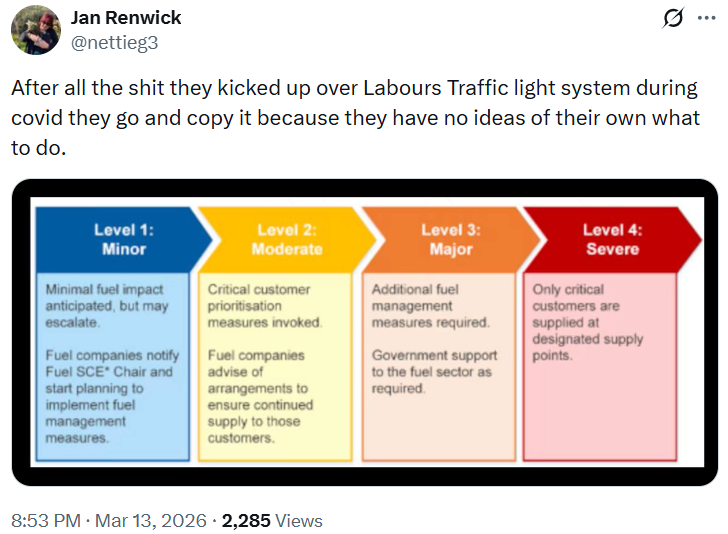Click the 'Critical customer prioritisation measures invoked' text
728x534 pixels.
tap(265, 306)
